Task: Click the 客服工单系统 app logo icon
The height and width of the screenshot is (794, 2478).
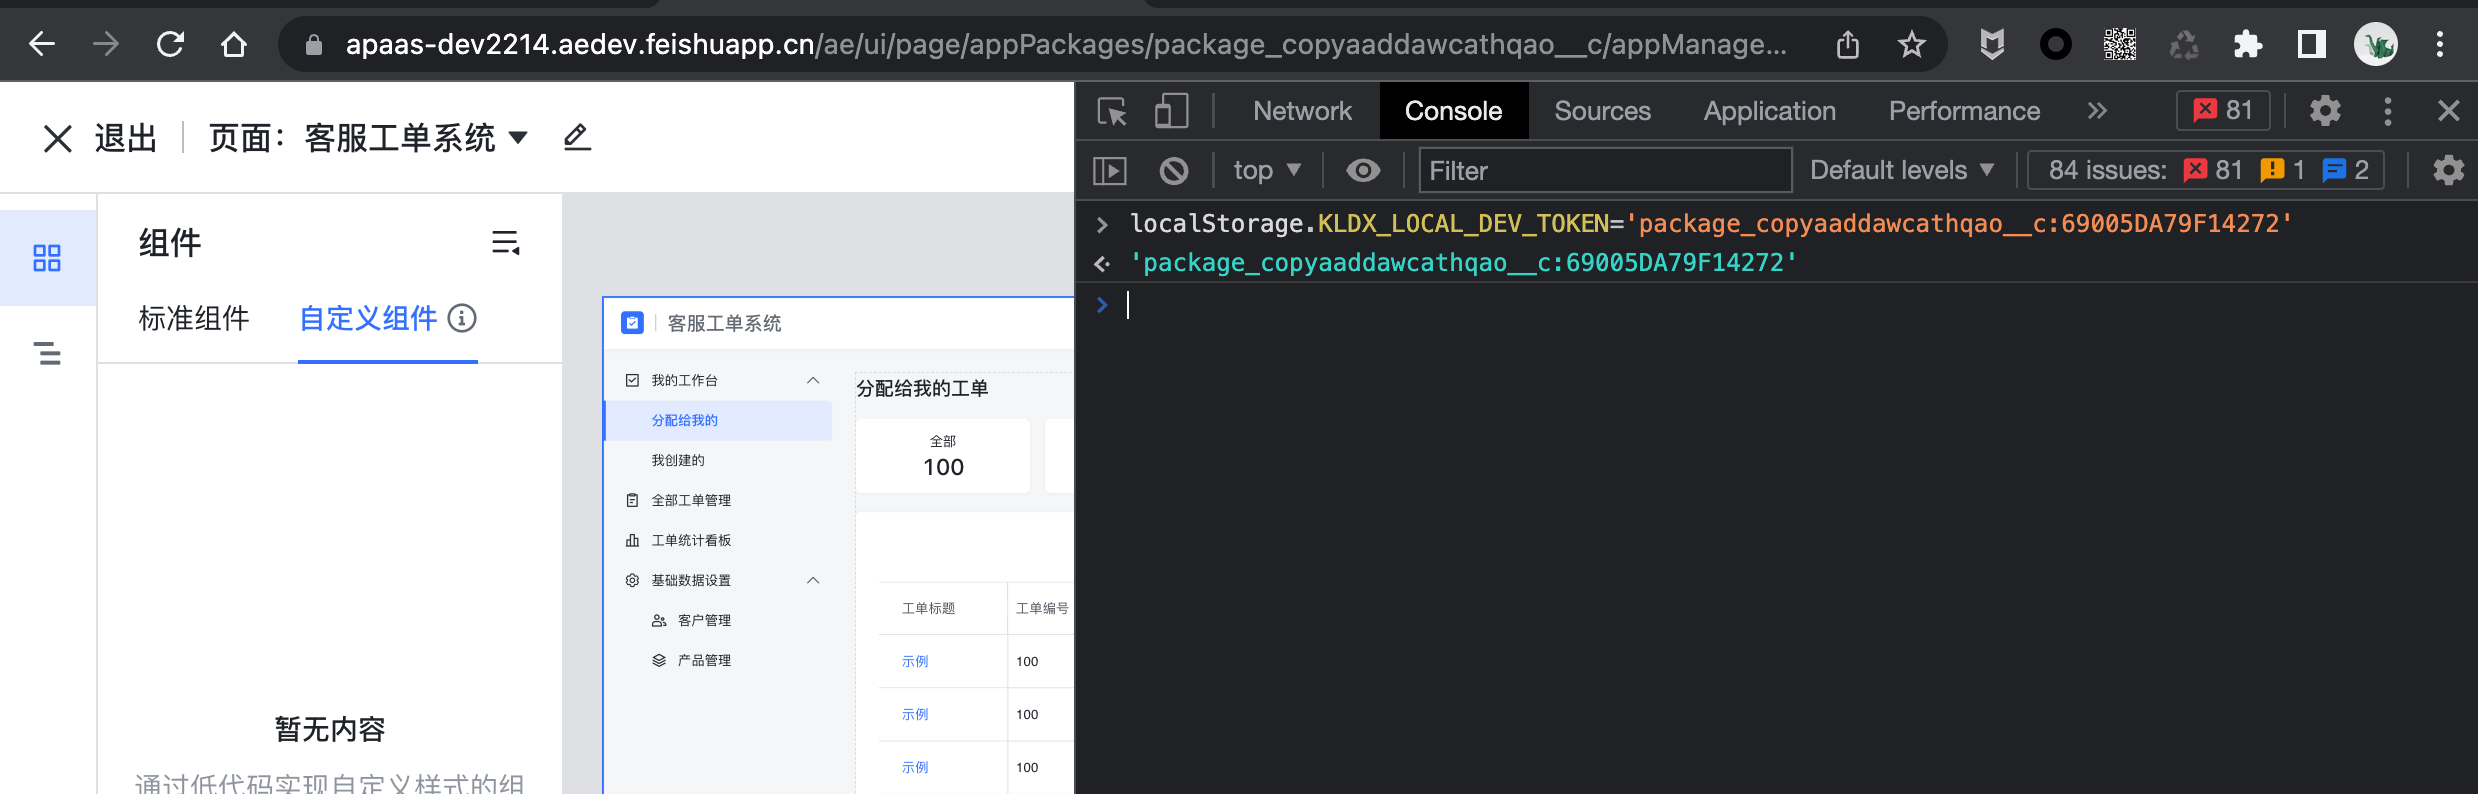Action: (x=632, y=323)
